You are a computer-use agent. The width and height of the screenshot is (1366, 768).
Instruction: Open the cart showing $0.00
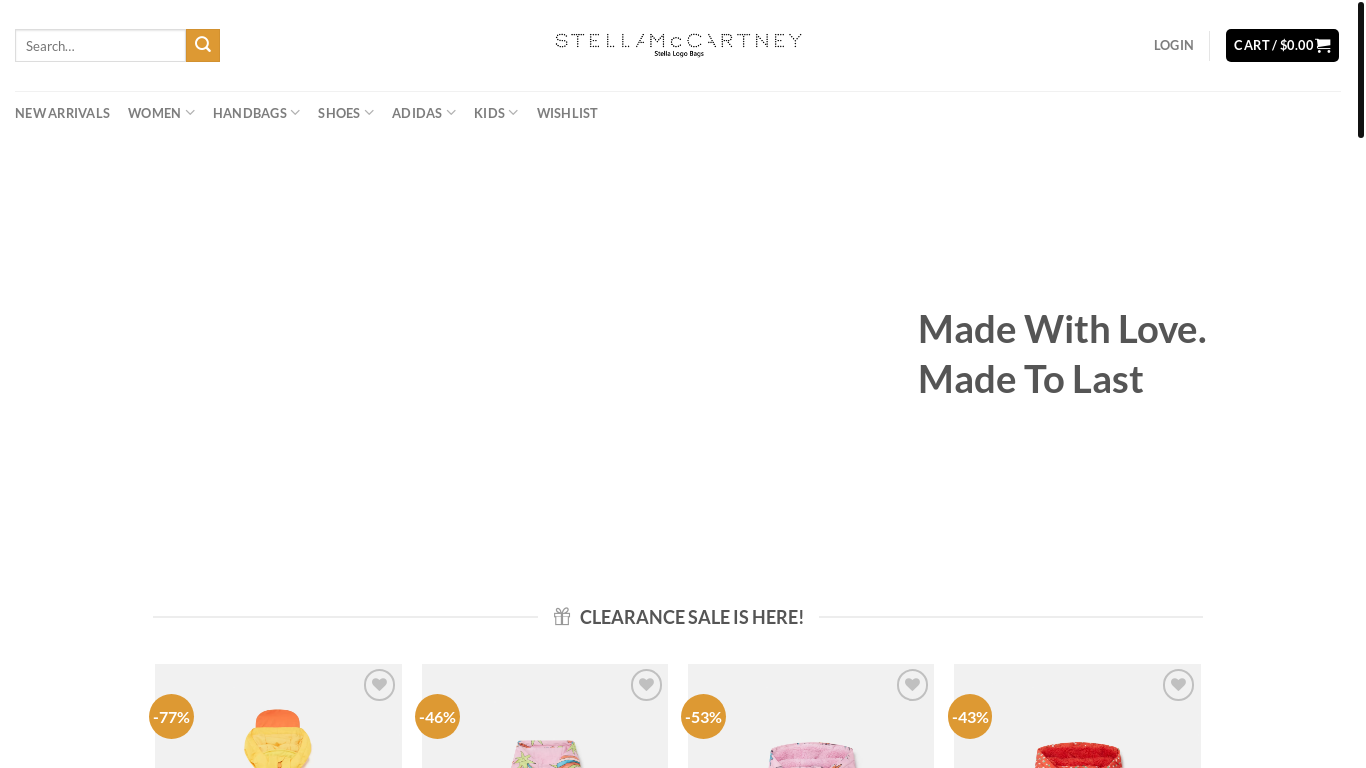pos(1282,45)
